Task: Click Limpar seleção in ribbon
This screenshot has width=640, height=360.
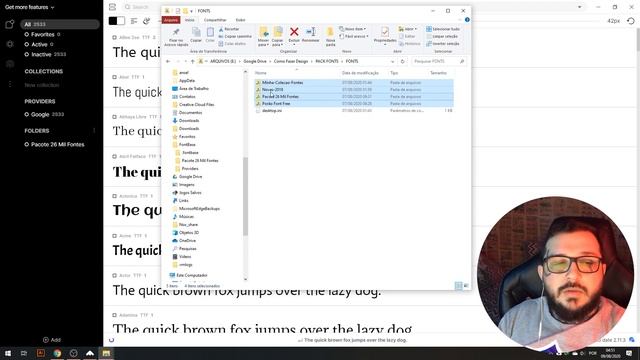Action: point(443,36)
